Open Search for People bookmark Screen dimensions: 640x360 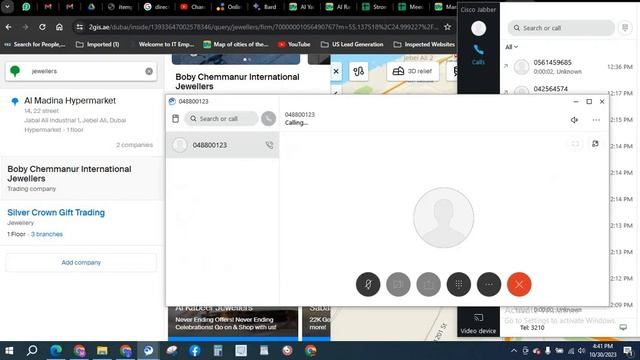tap(35, 44)
